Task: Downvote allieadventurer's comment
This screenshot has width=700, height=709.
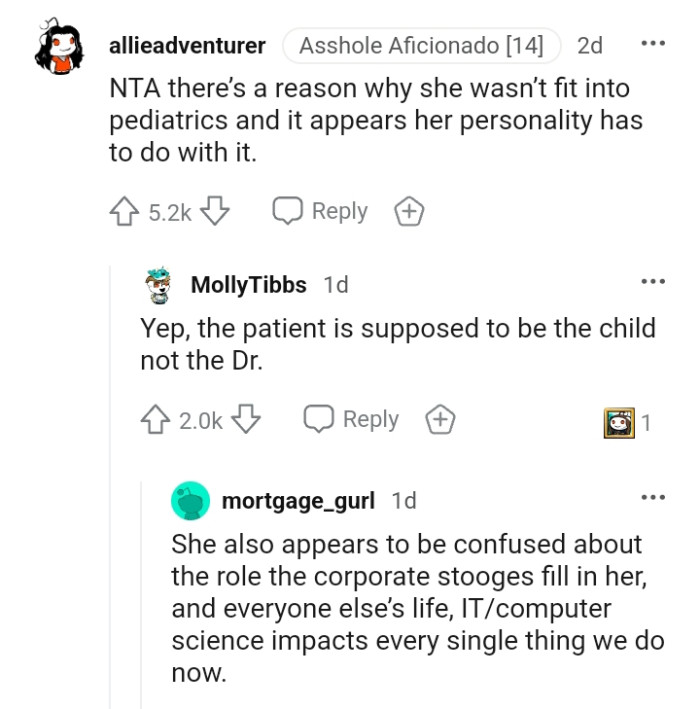Action: 215,212
